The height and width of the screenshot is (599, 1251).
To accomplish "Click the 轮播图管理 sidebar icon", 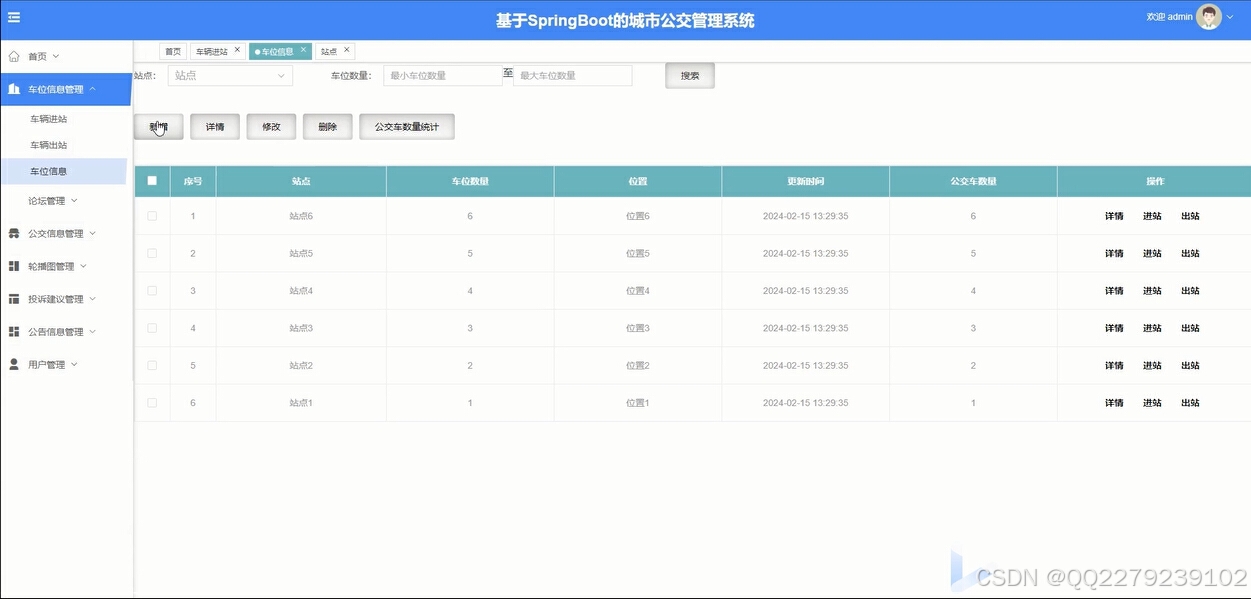I will 14,265.
